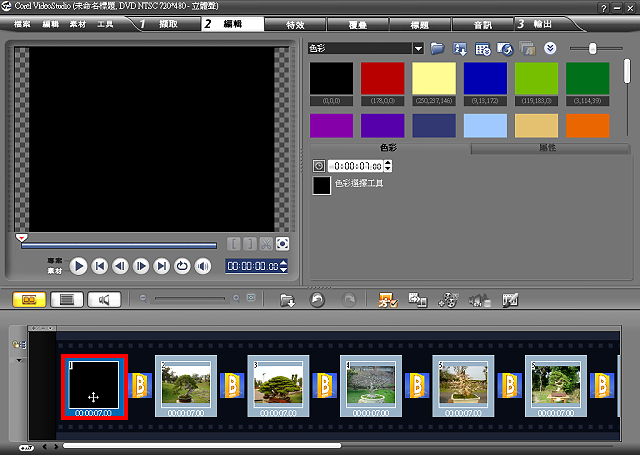Select the dark green (3,114,39) swatch
The width and height of the screenshot is (640, 455).
(x=587, y=78)
